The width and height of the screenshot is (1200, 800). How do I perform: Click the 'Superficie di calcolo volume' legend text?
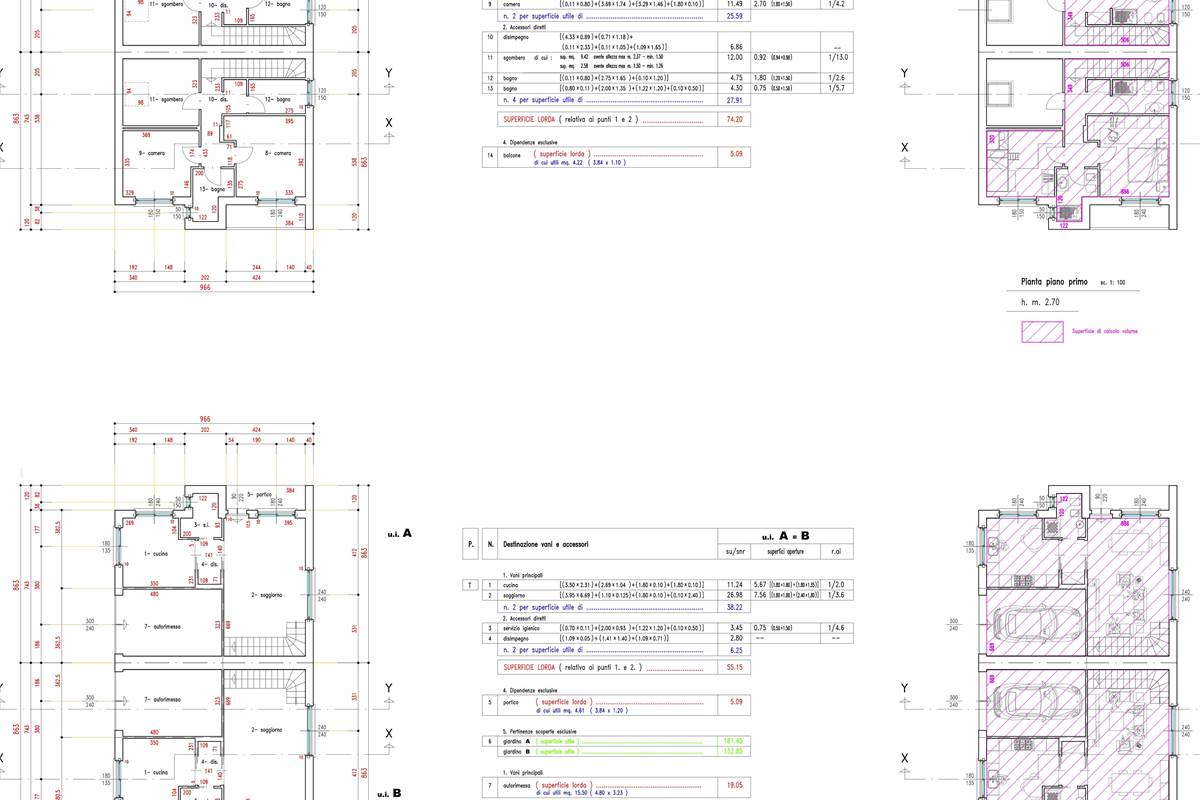pyautogui.click(x=1104, y=331)
